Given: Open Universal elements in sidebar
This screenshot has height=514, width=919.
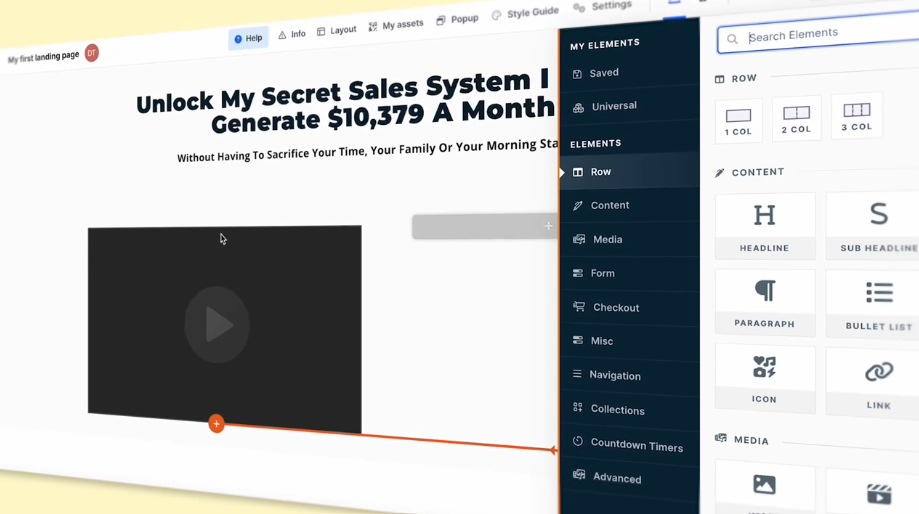Looking at the screenshot, I should tap(613, 106).
